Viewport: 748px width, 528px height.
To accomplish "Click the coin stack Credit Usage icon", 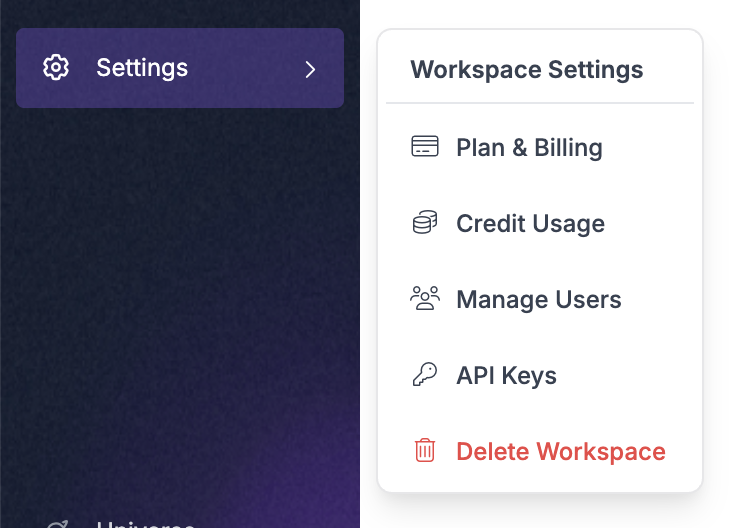I will pos(425,223).
